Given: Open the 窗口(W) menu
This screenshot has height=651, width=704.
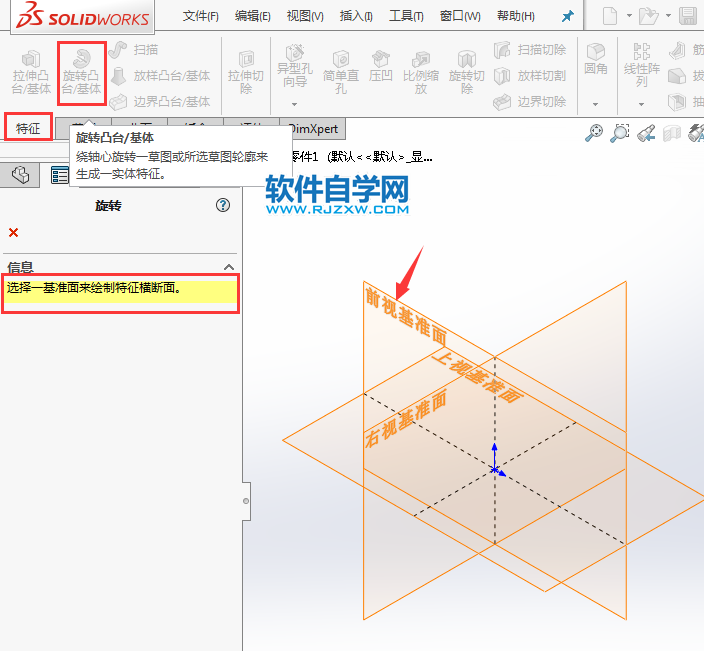Looking at the screenshot, I should (x=460, y=16).
